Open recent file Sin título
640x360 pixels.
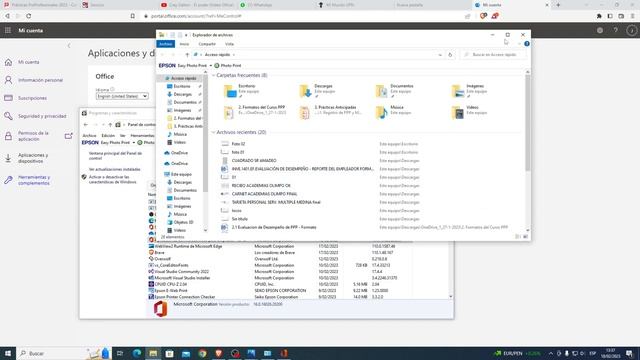(x=240, y=219)
